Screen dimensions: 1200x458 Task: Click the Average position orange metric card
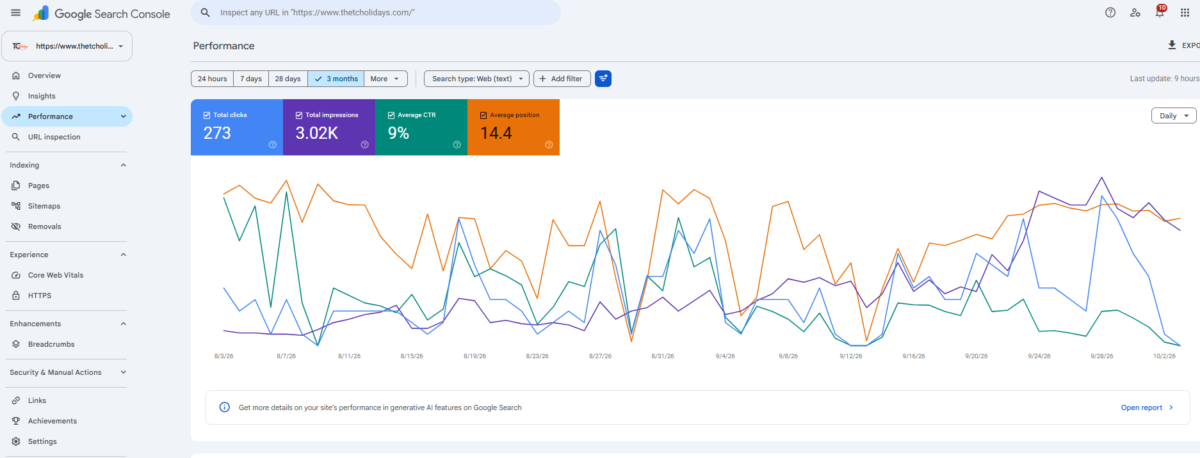(513, 127)
